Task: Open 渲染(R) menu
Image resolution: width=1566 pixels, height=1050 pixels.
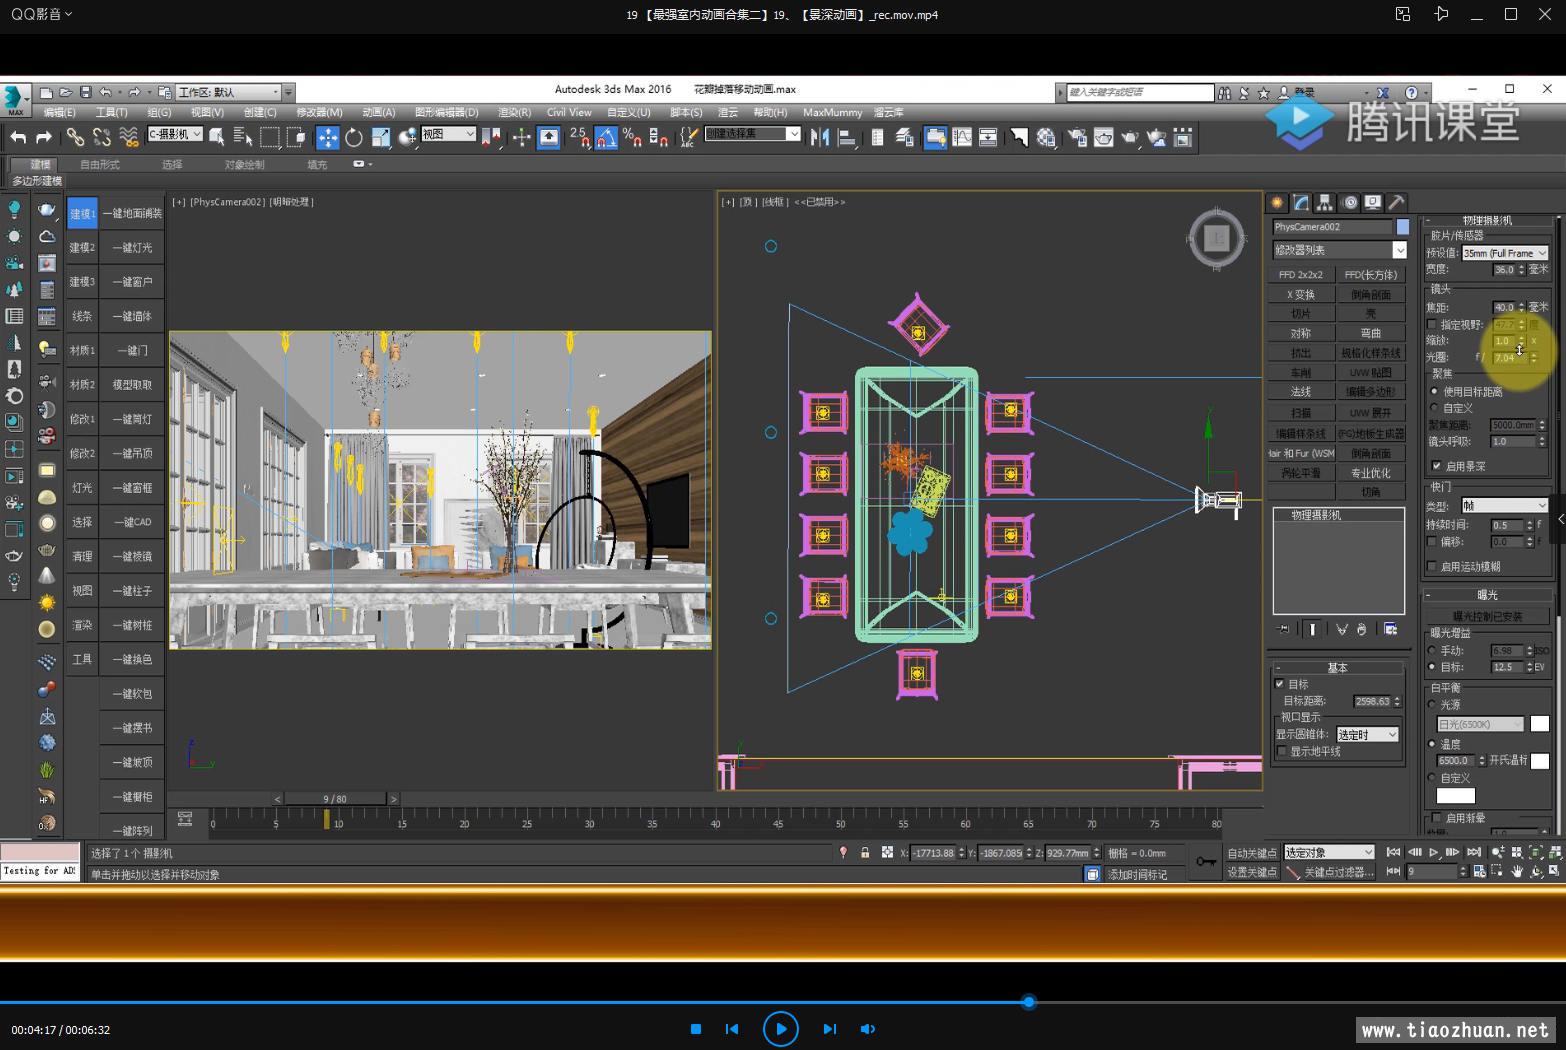Action: 514,112
